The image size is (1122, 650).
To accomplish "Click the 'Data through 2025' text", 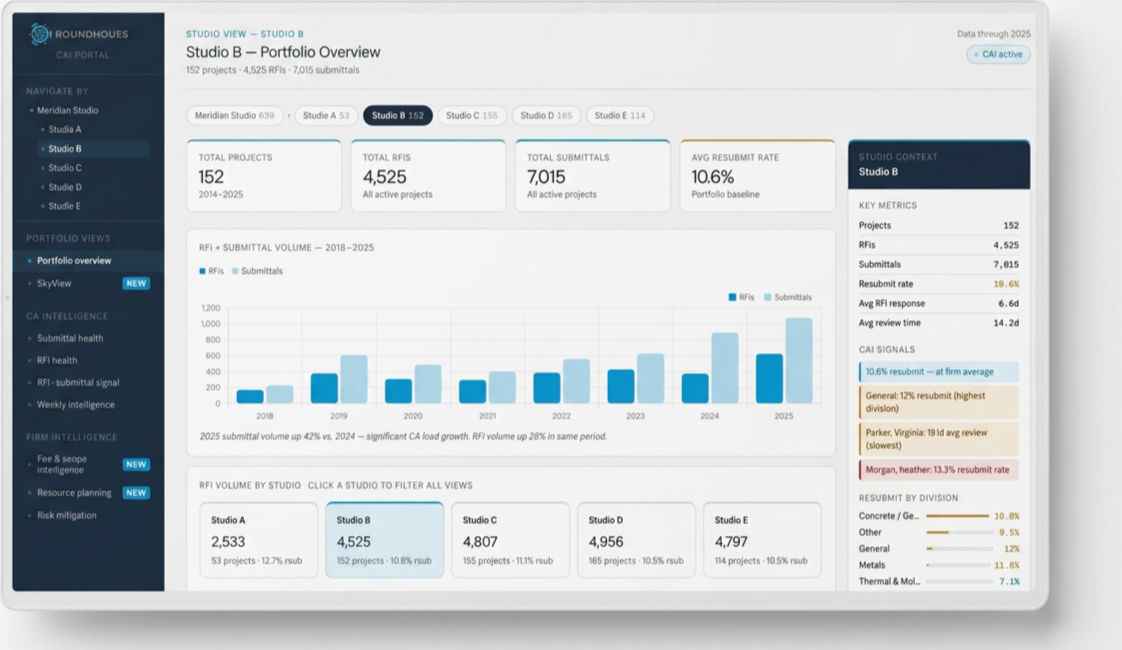I will coord(994,34).
